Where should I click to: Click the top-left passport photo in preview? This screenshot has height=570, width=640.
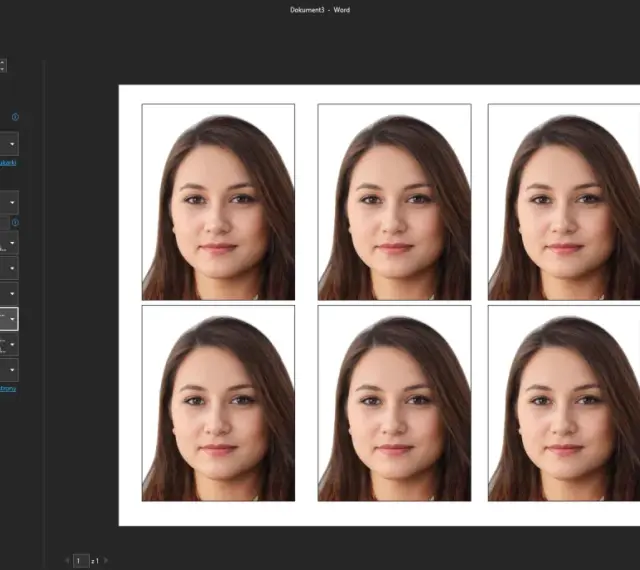click(218, 202)
